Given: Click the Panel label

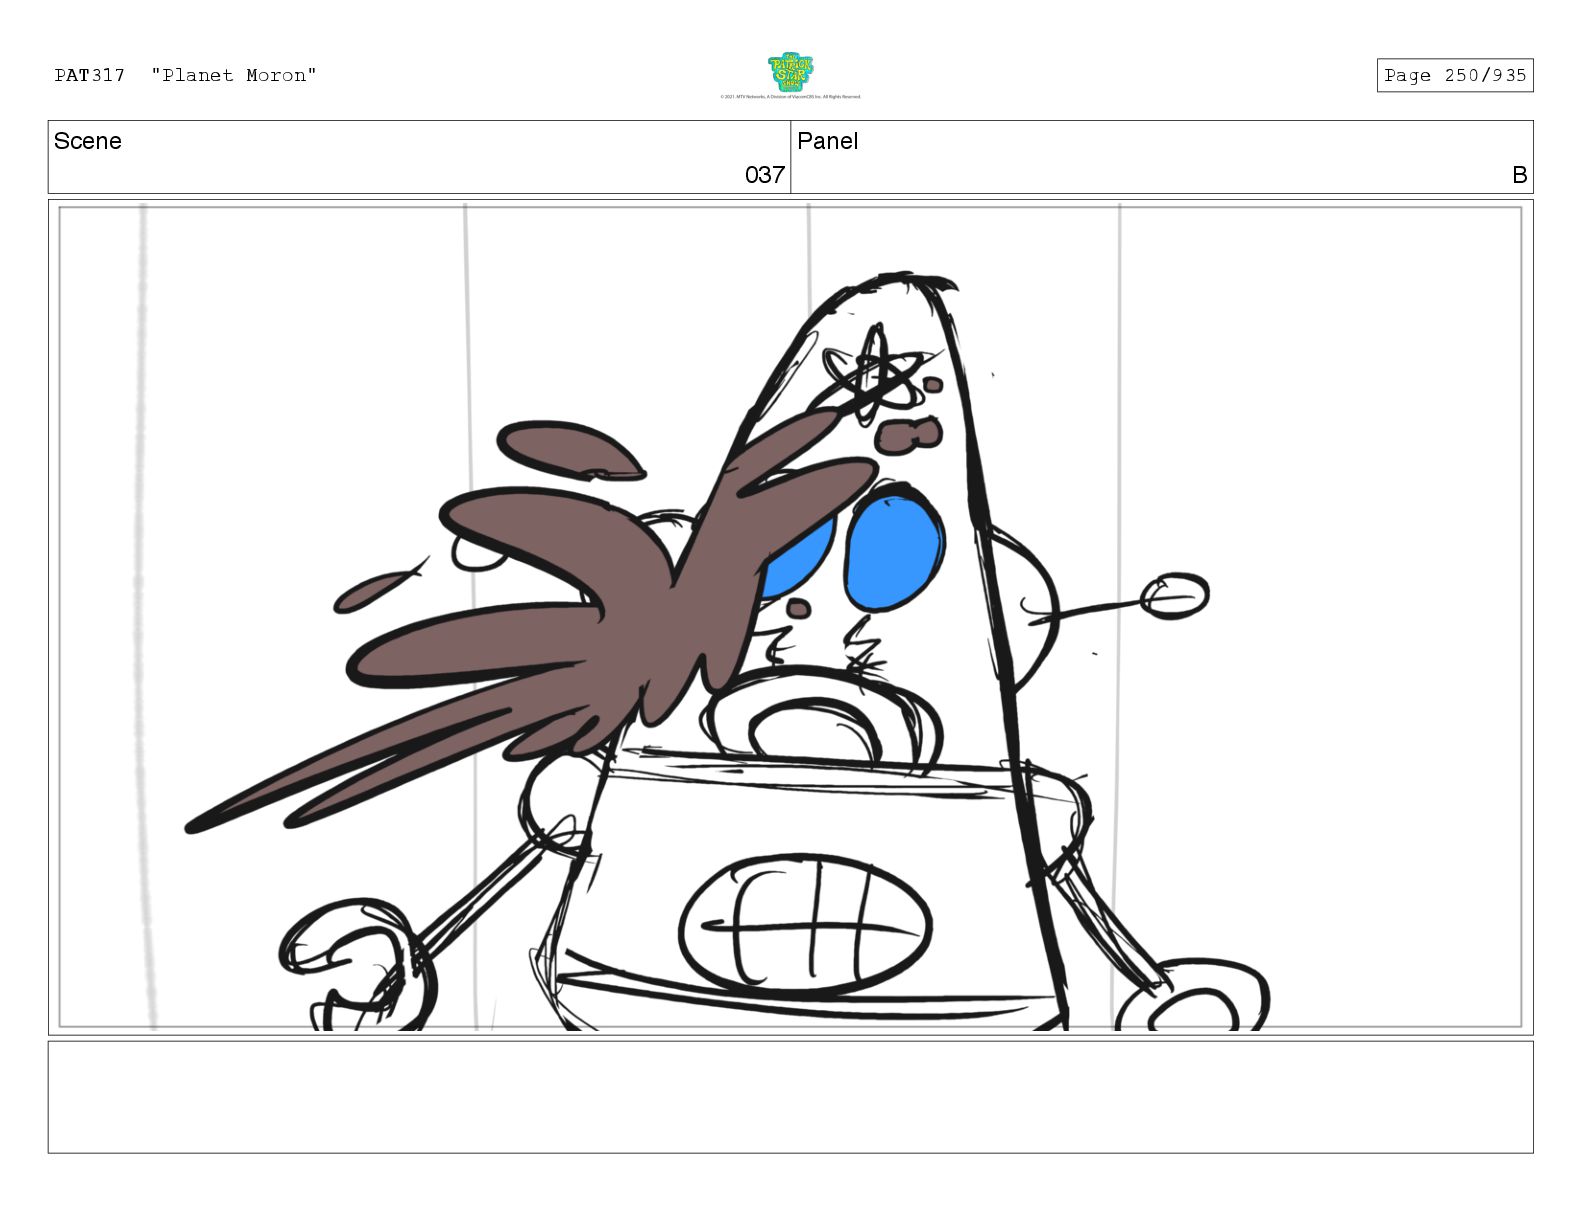Looking at the screenshot, I should coord(827,141).
